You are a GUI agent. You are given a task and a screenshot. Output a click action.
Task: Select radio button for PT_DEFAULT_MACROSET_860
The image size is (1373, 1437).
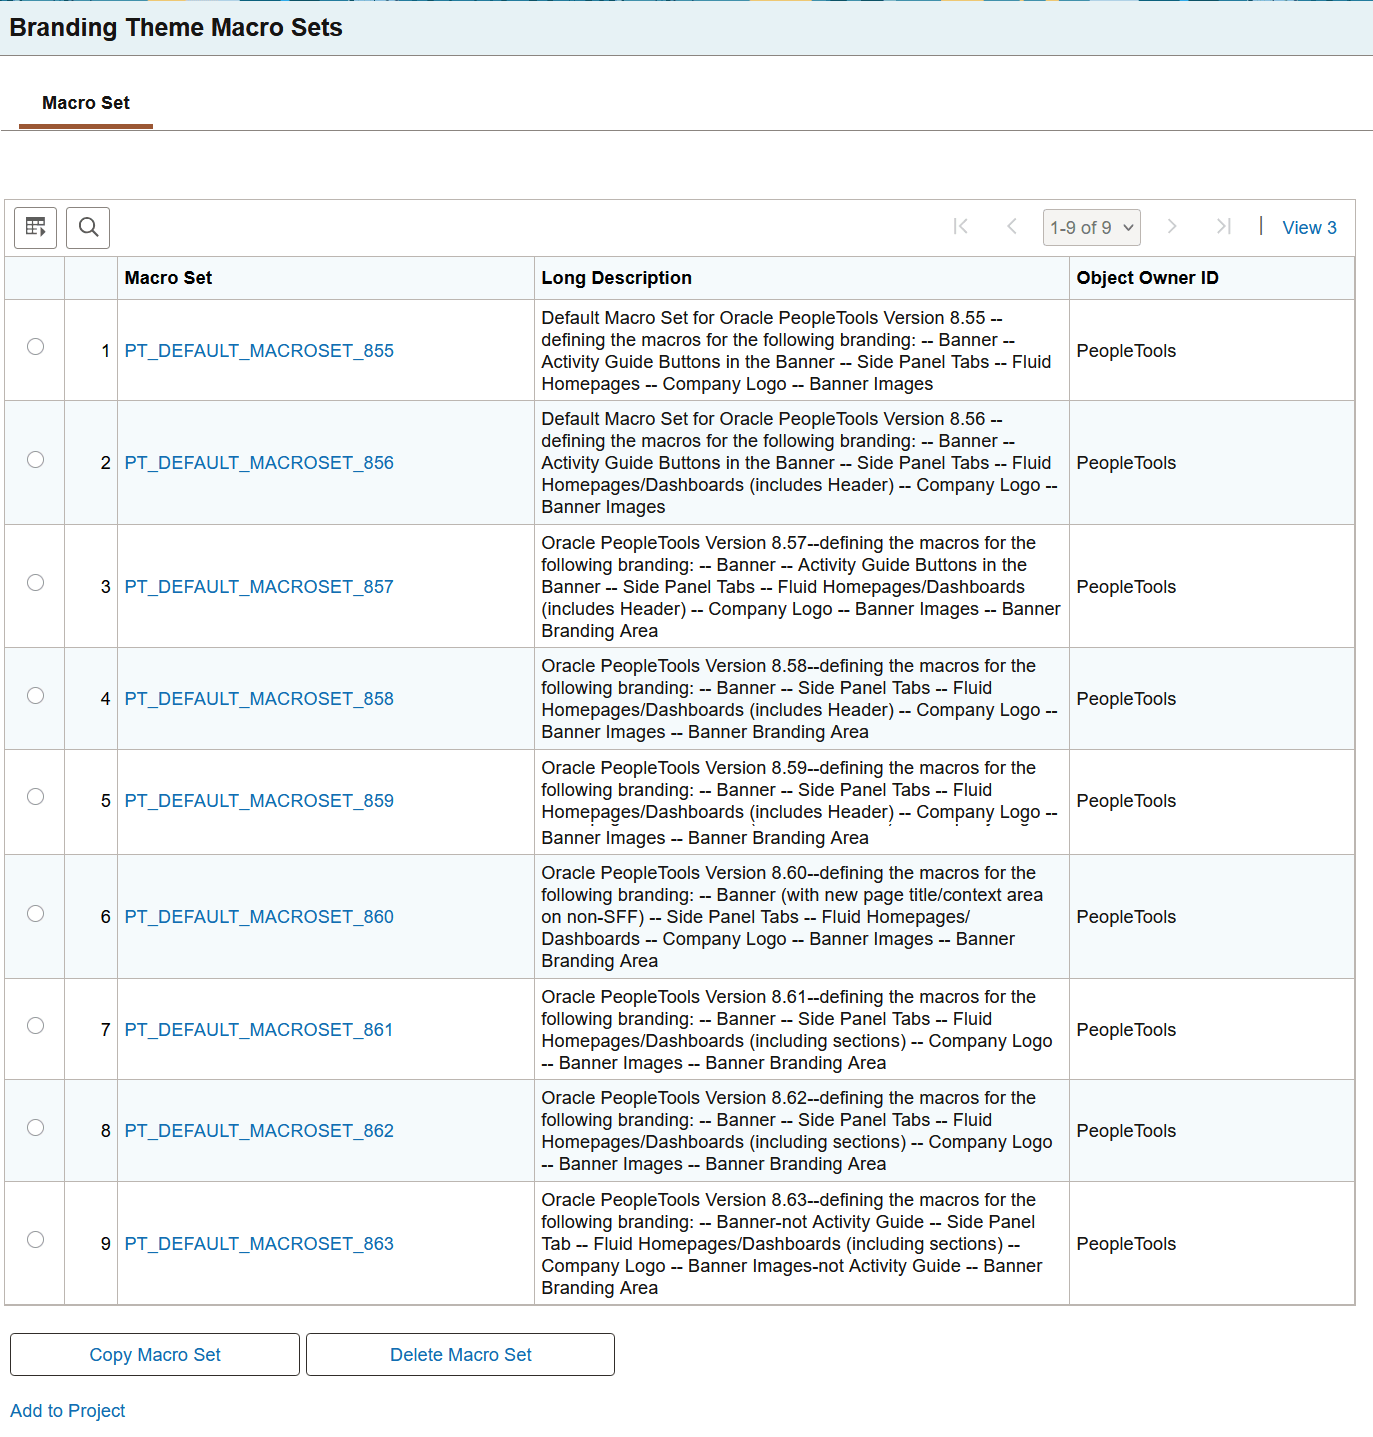[35, 914]
